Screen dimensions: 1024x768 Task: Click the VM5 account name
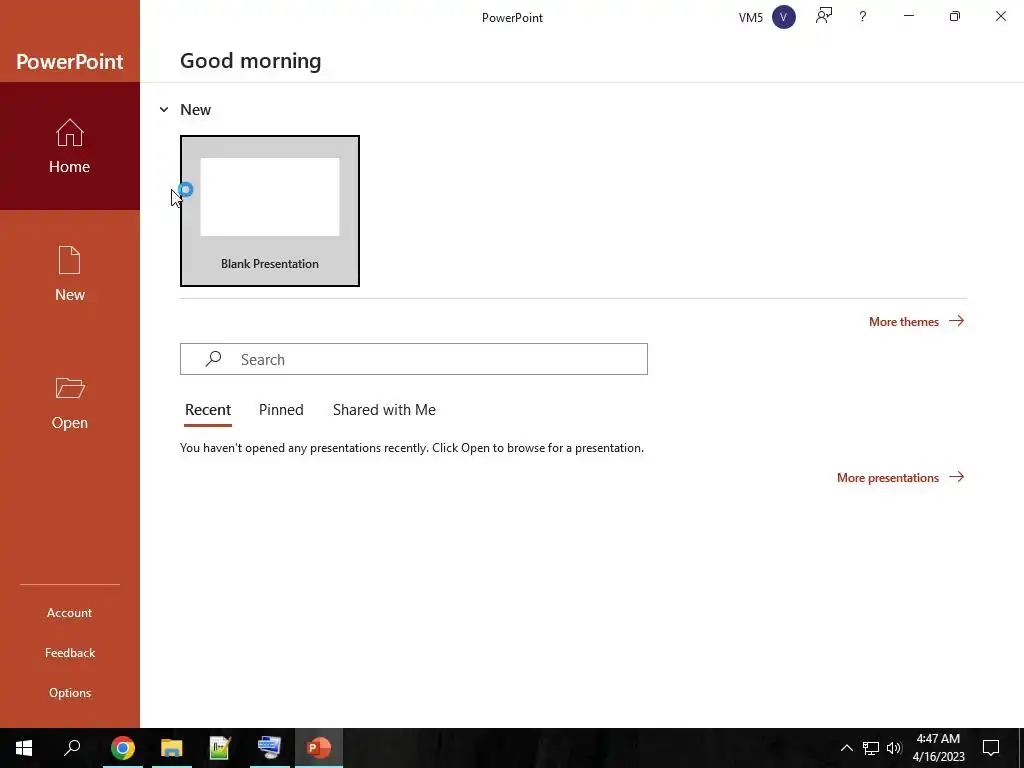point(750,18)
